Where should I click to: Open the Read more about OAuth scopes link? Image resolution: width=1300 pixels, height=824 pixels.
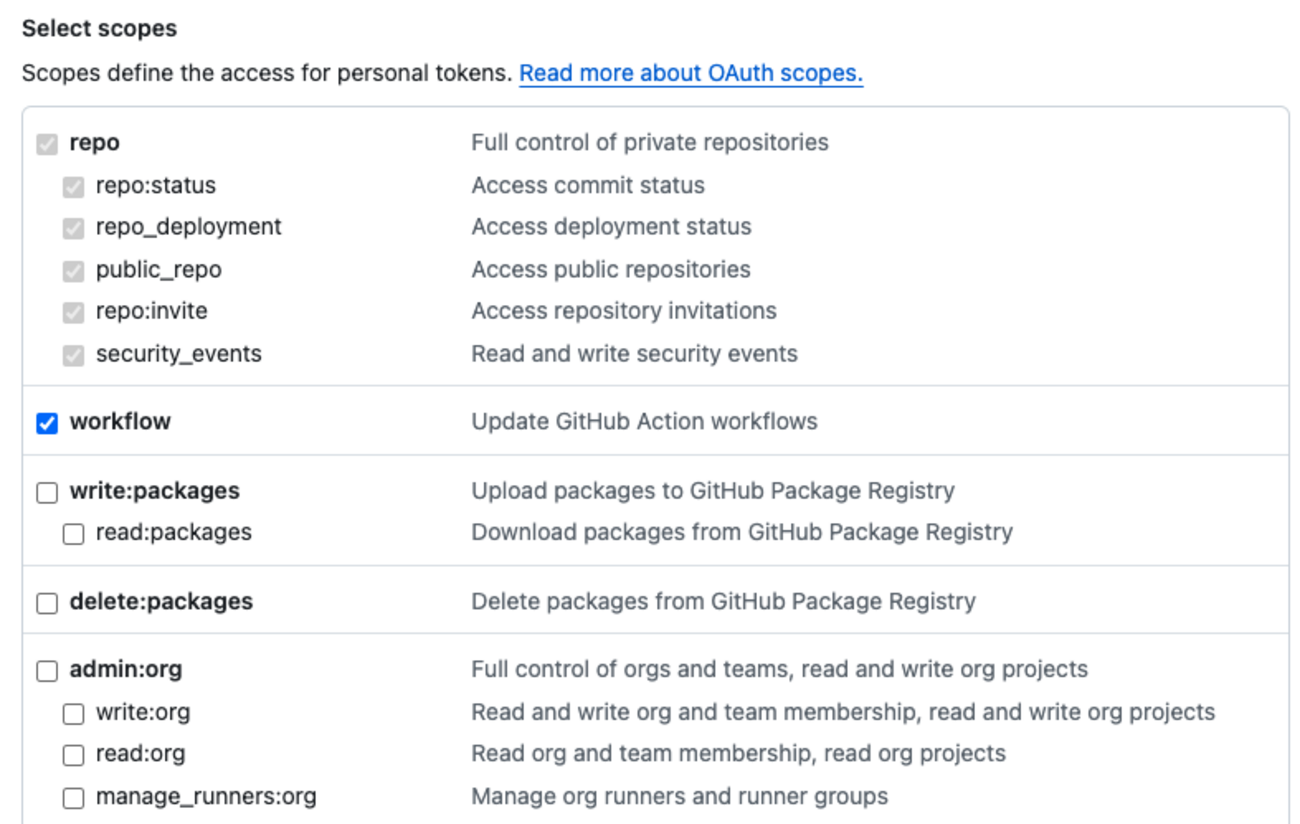click(690, 72)
